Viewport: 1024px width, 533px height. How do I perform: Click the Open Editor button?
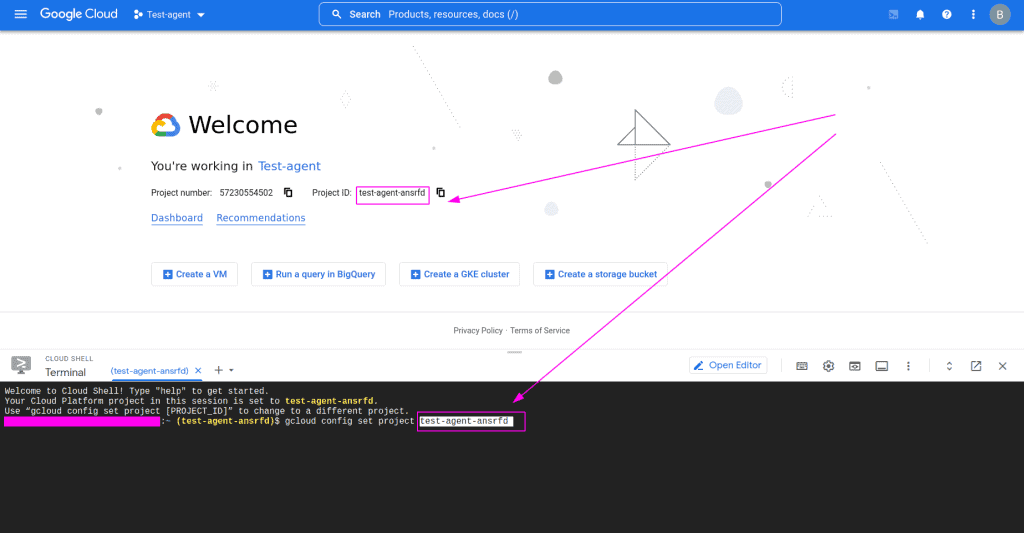click(x=728, y=365)
